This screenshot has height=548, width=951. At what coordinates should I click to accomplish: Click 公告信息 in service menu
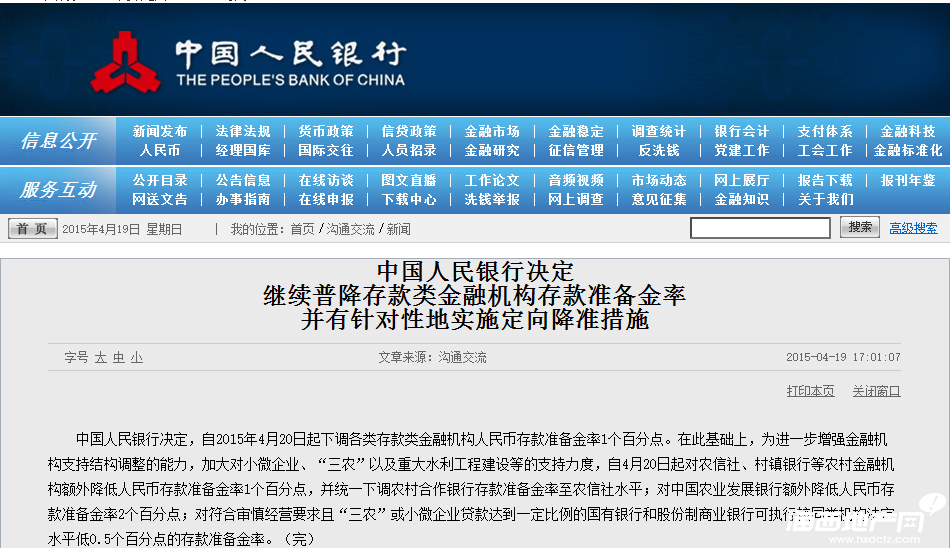tap(243, 181)
